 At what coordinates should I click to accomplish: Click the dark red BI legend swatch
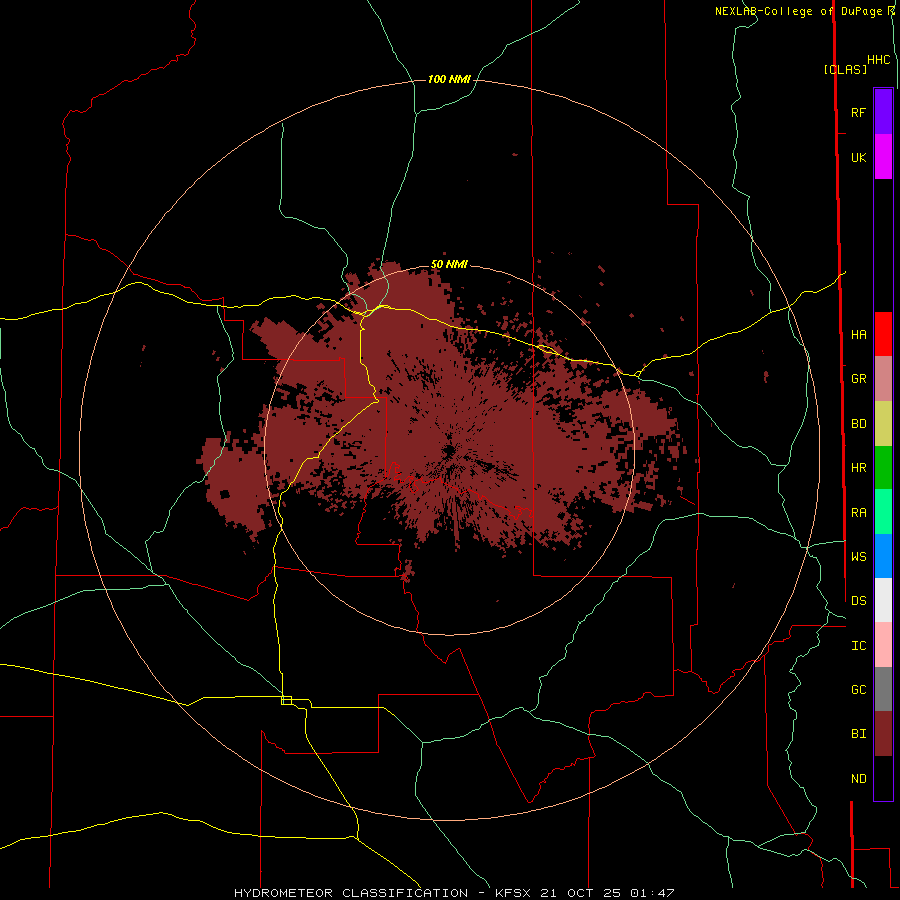[883, 734]
